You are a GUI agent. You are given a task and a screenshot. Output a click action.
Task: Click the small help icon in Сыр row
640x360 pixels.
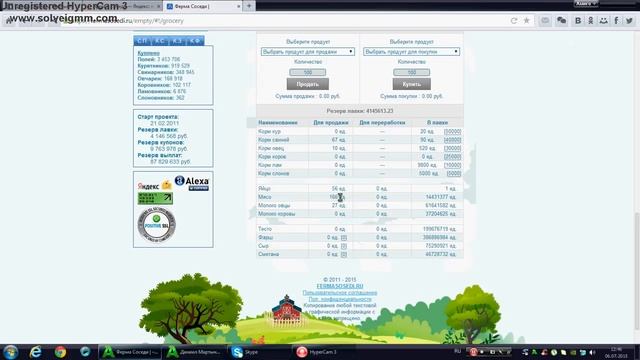coord(344,246)
